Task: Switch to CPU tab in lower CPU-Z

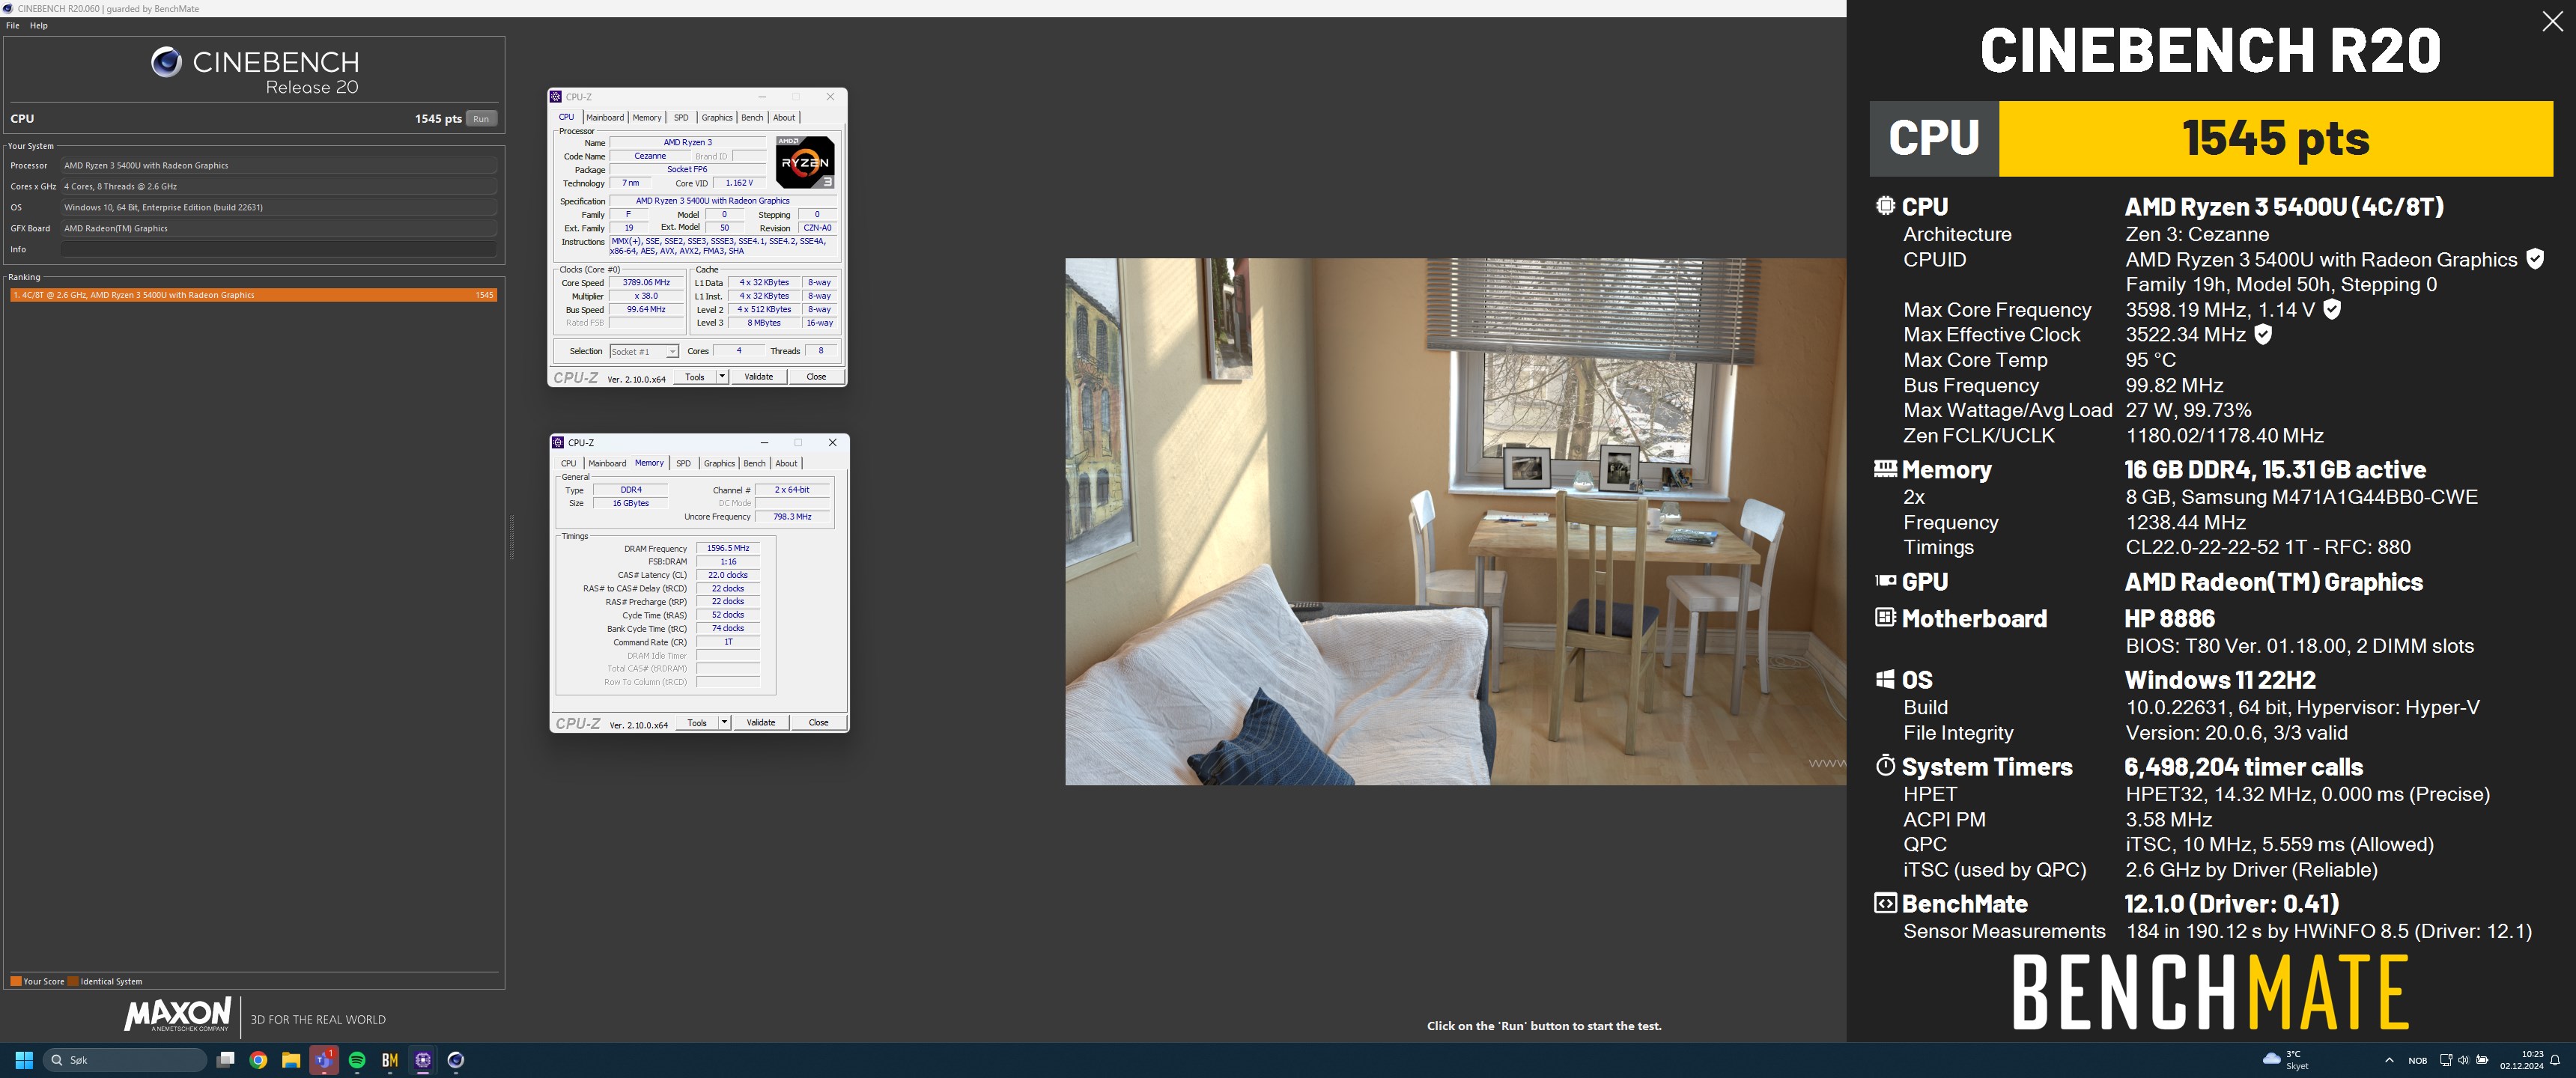Action: coord(569,463)
